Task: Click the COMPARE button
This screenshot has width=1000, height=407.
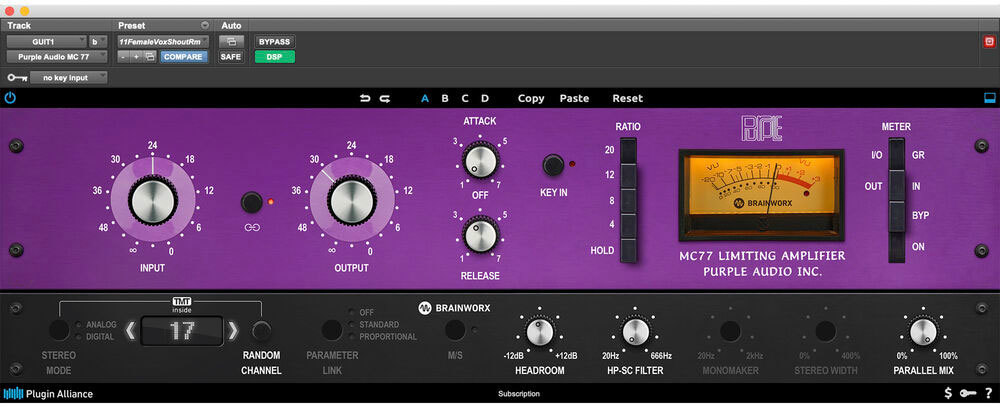Action: (184, 57)
